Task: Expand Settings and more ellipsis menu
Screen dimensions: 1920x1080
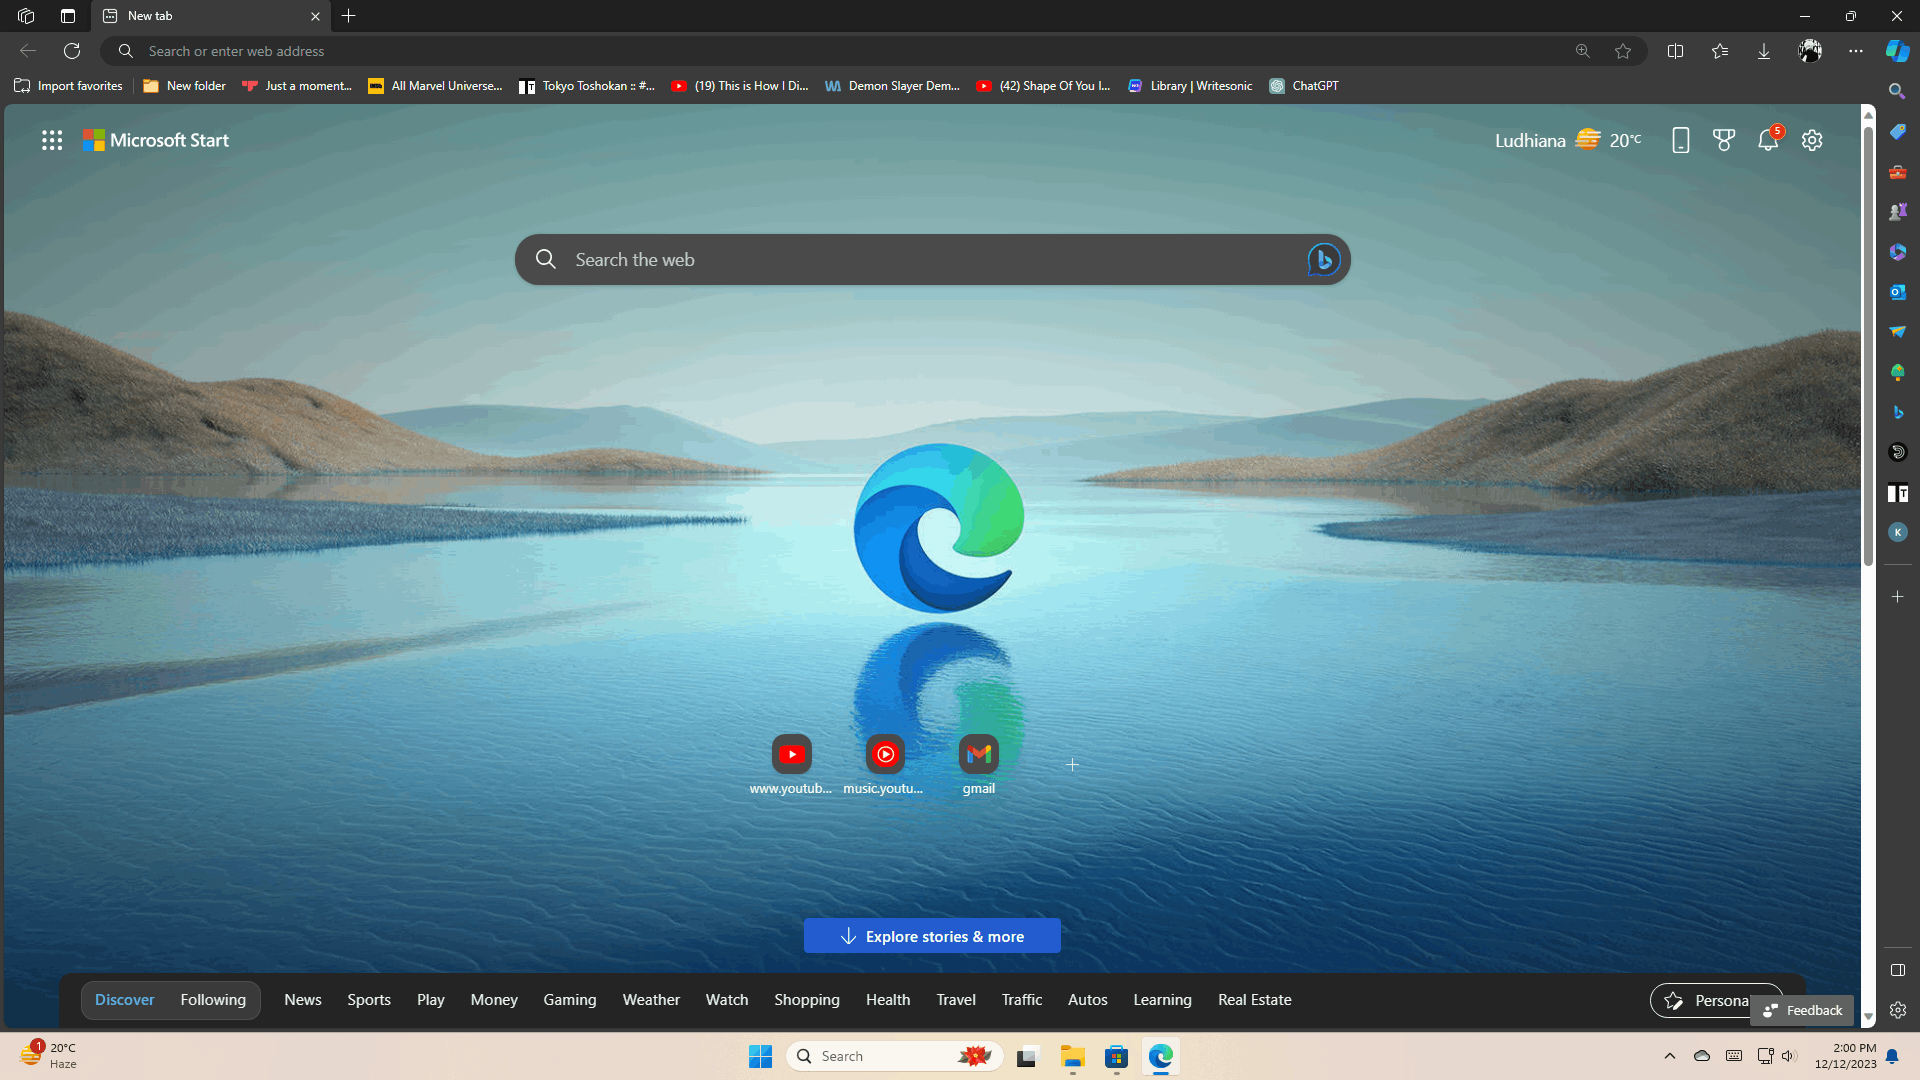Action: [x=1856, y=51]
